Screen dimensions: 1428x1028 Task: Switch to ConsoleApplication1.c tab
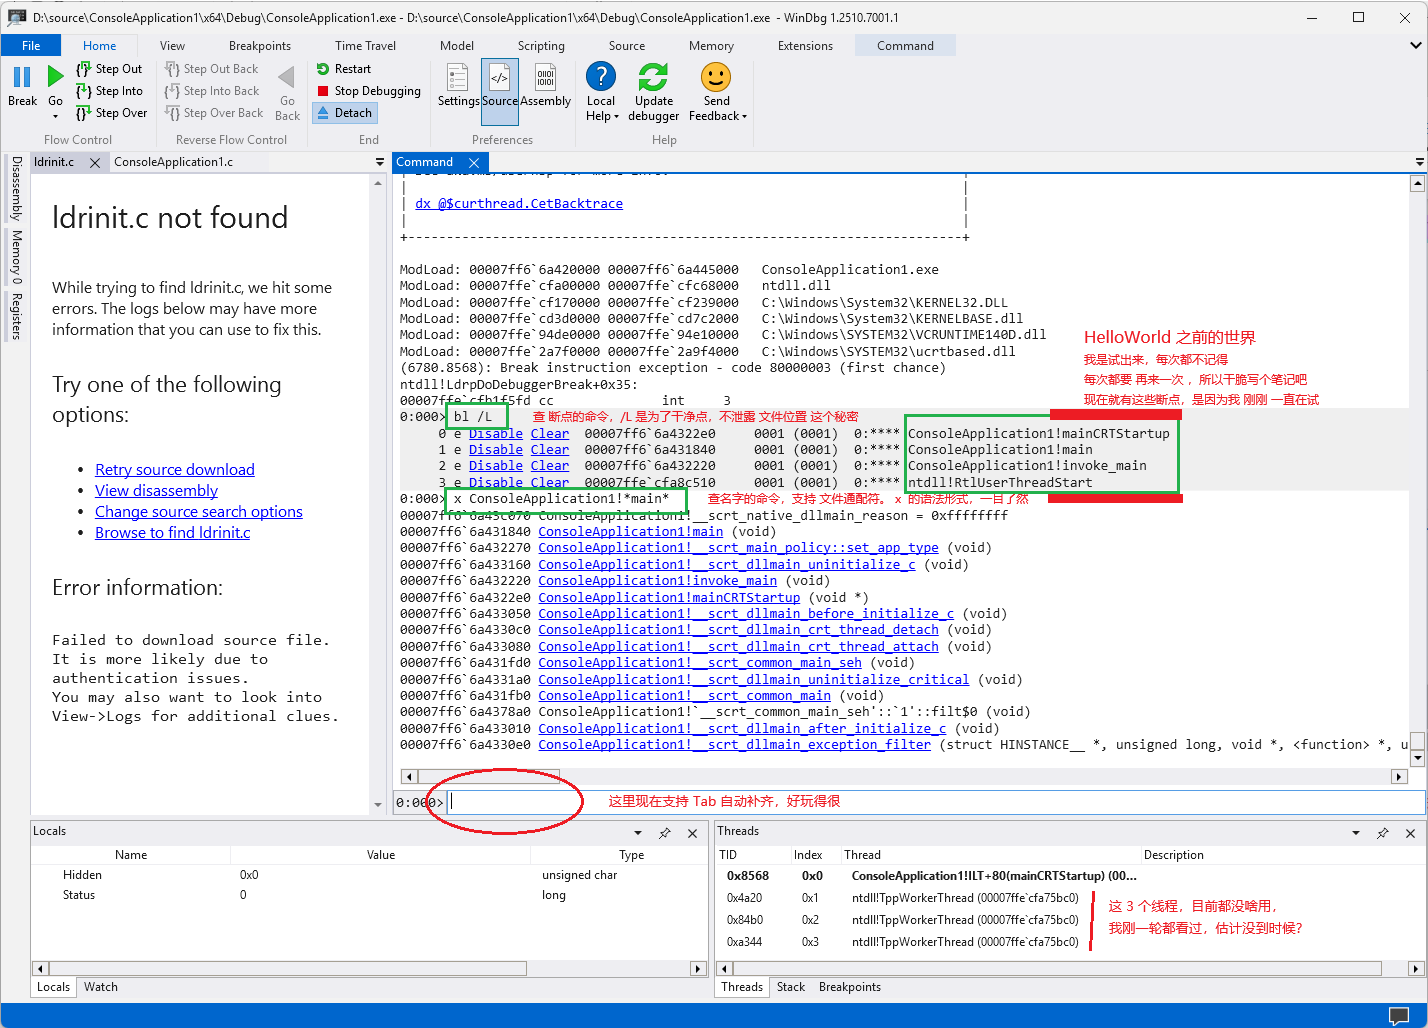(x=173, y=162)
